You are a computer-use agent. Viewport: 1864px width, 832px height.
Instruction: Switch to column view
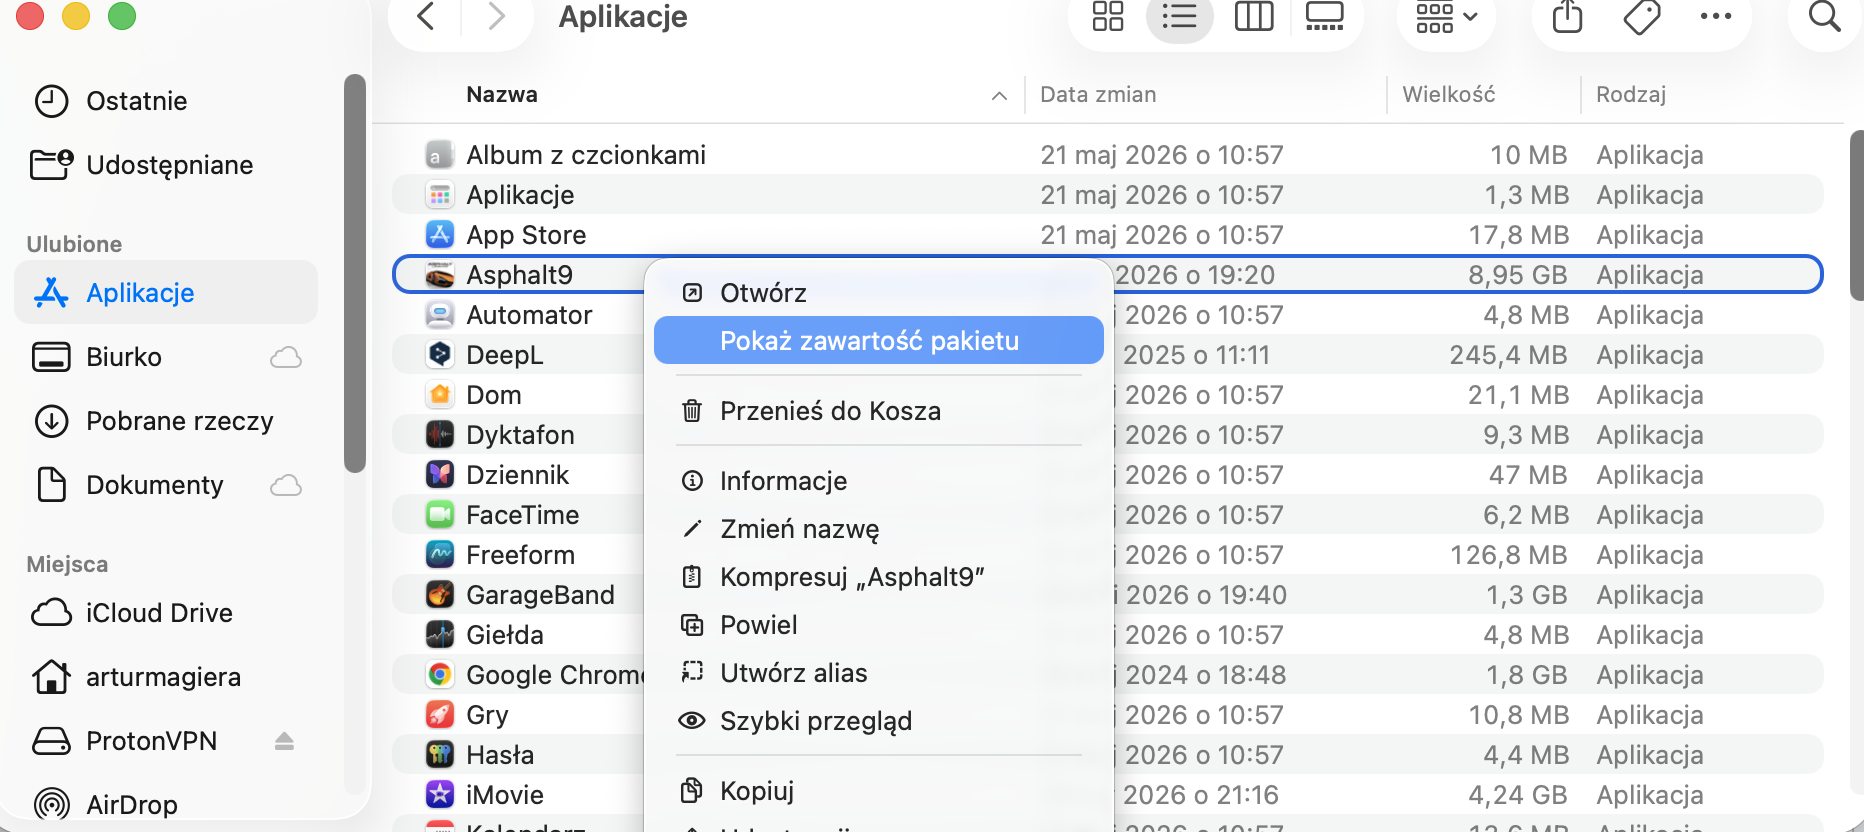click(1254, 16)
